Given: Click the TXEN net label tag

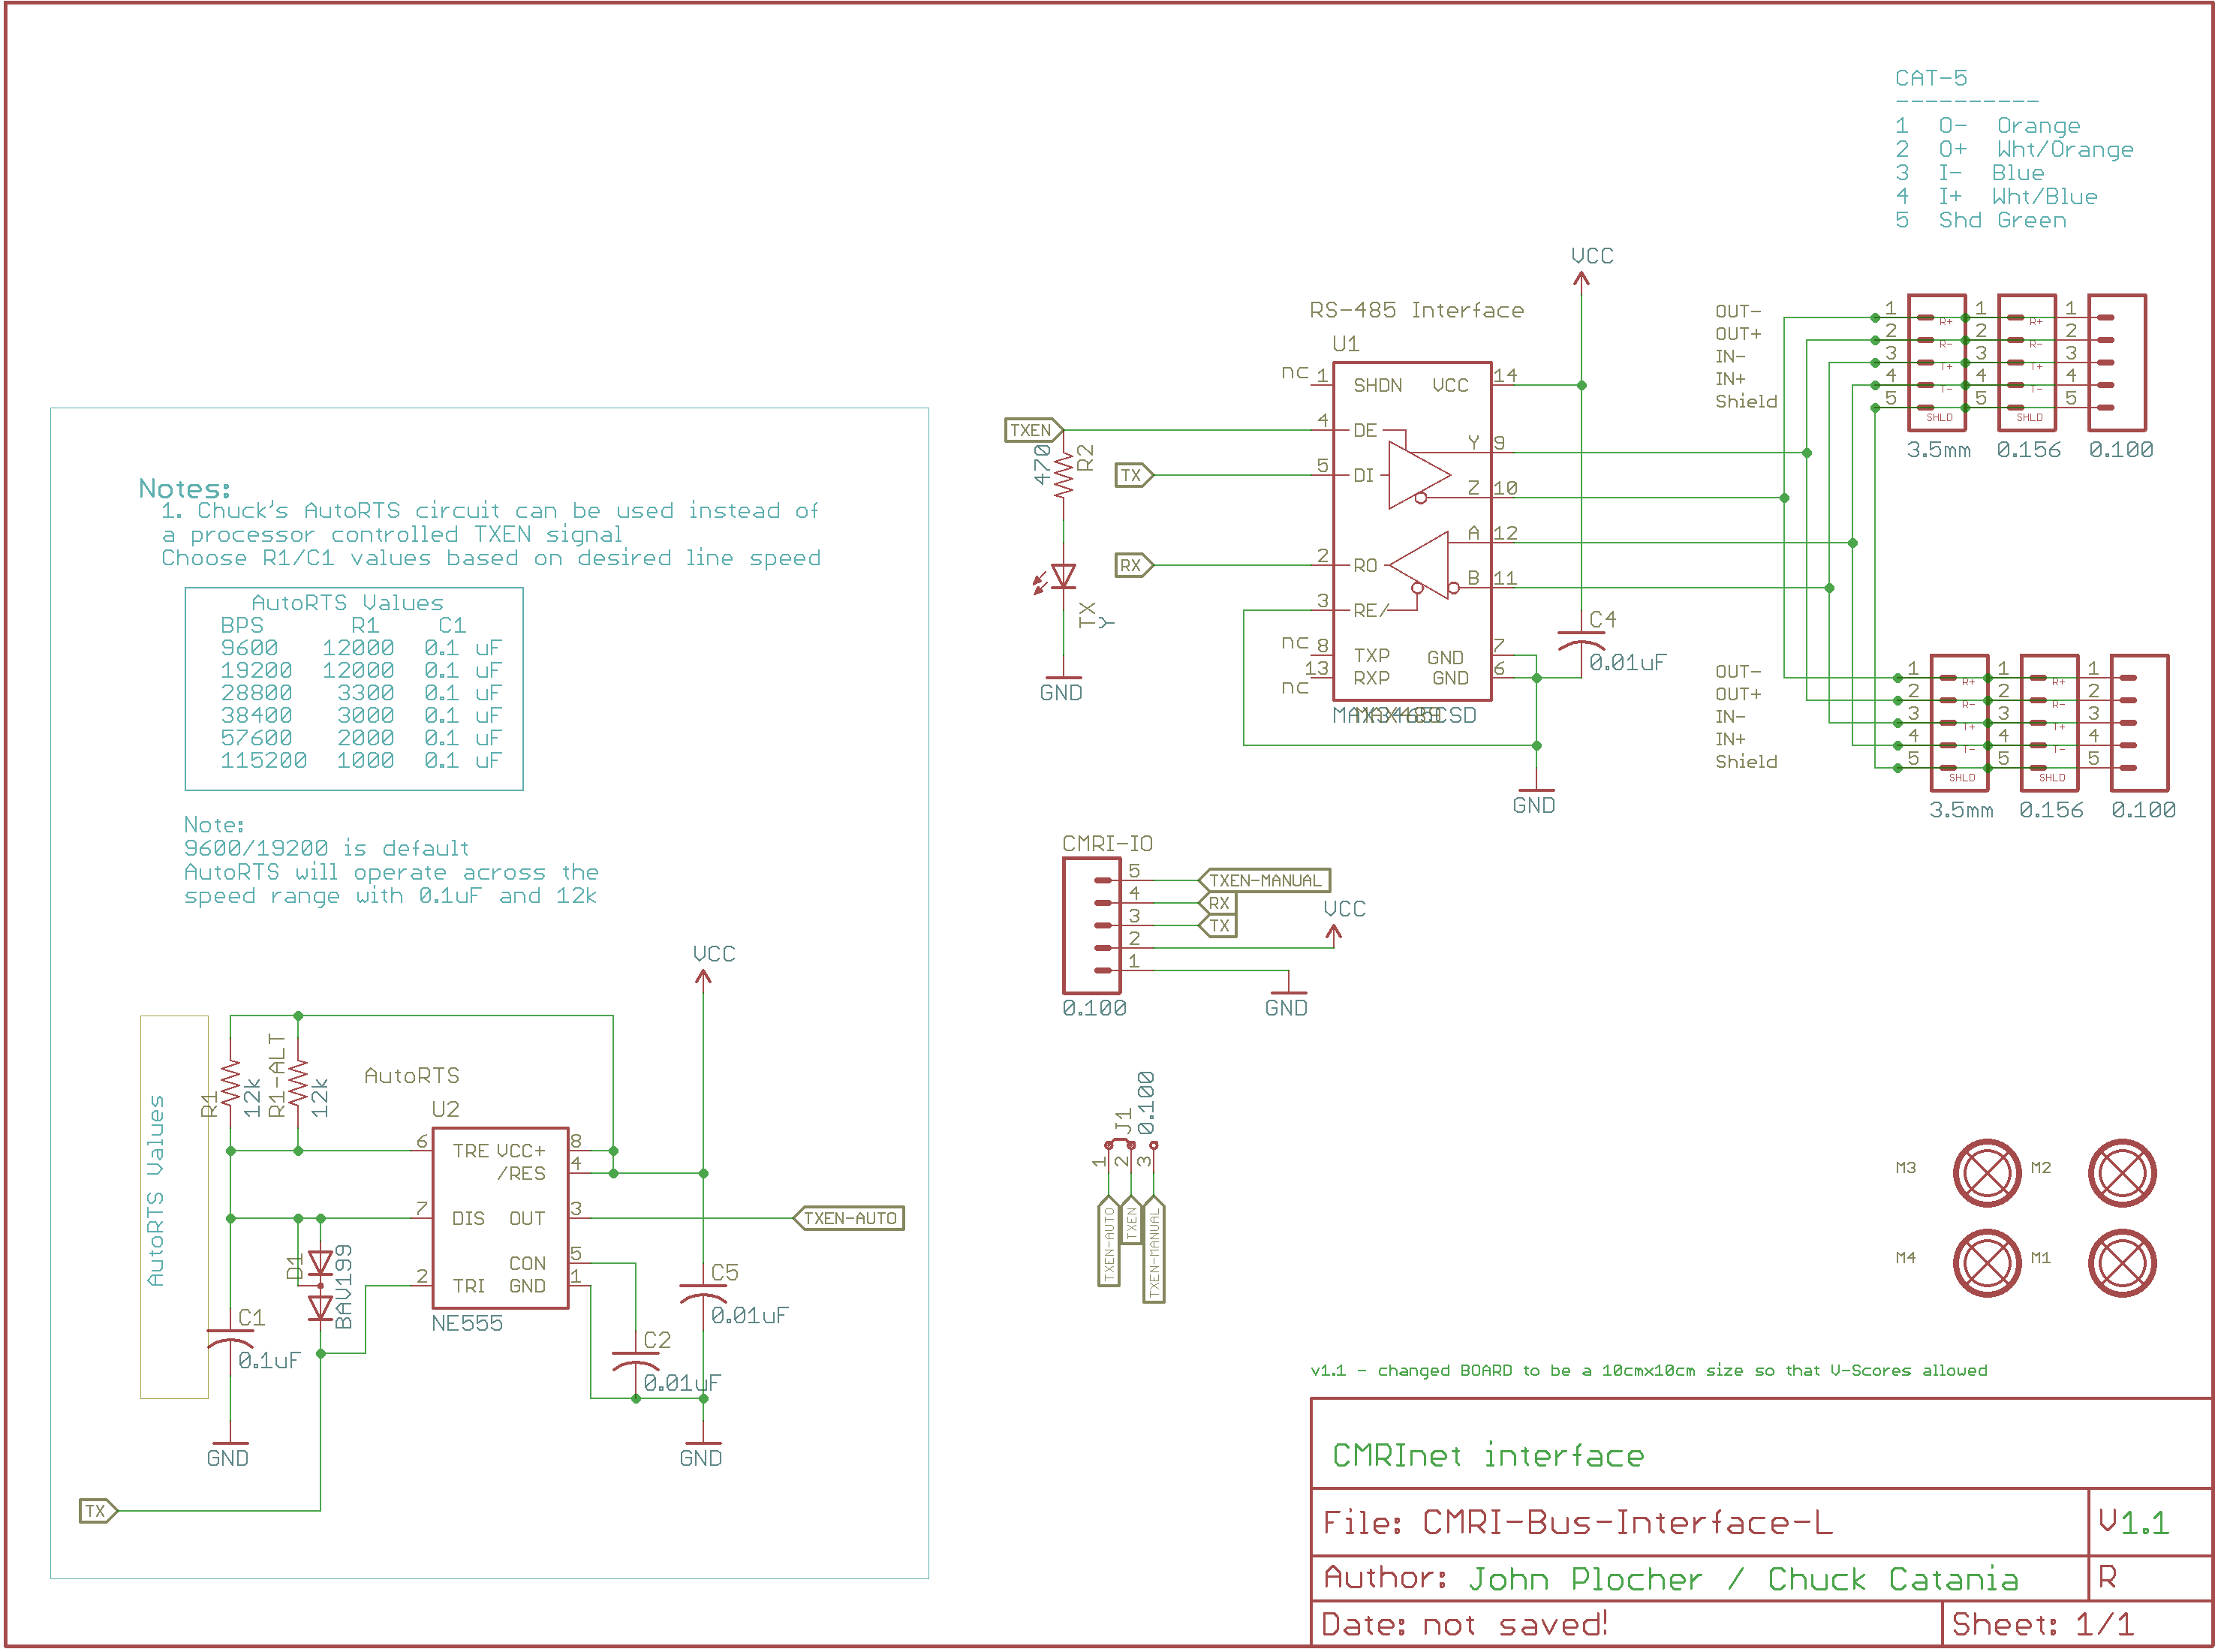Looking at the screenshot, I should coord(1033,430).
